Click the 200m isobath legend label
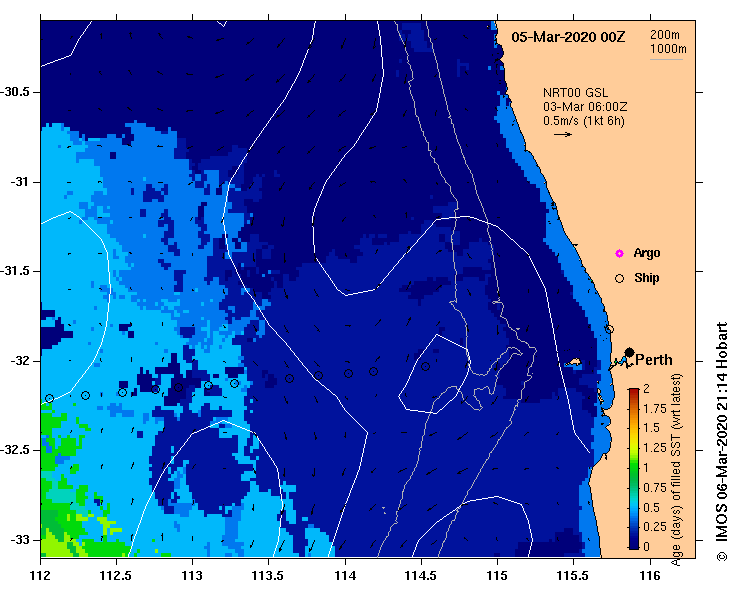Screen dimensions: 739x592 pyautogui.click(x=665, y=34)
